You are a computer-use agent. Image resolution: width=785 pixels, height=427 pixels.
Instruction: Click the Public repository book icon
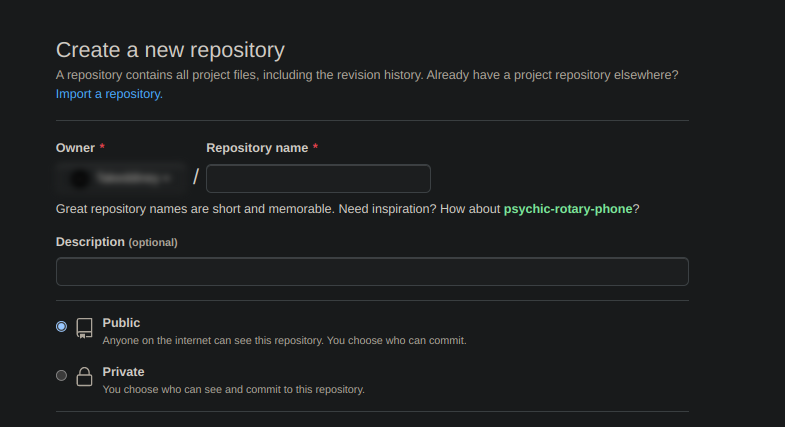pyautogui.click(x=84, y=328)
